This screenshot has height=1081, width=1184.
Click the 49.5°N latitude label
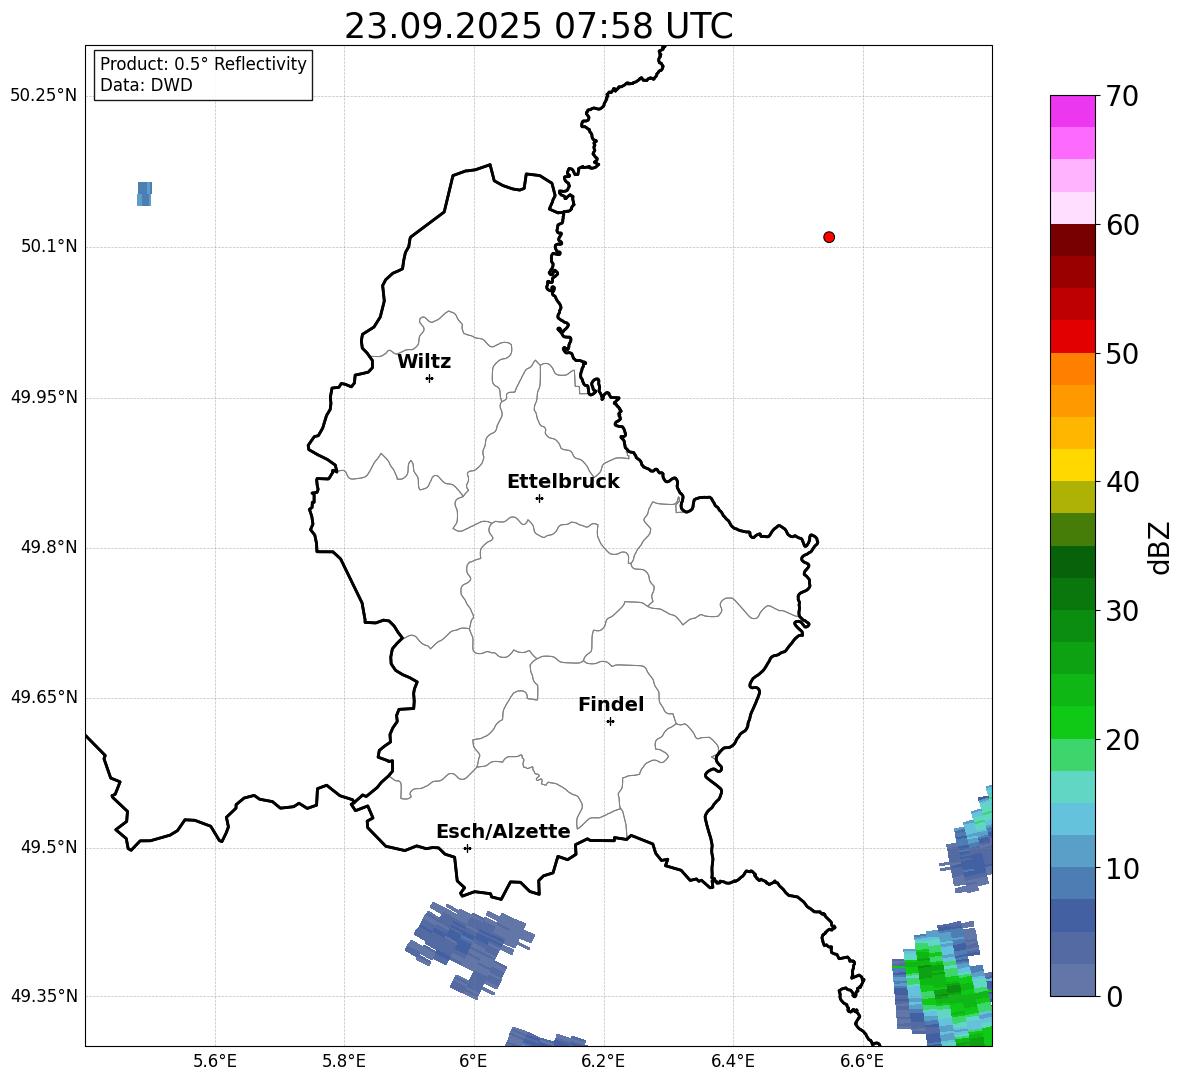pos(49,847)
